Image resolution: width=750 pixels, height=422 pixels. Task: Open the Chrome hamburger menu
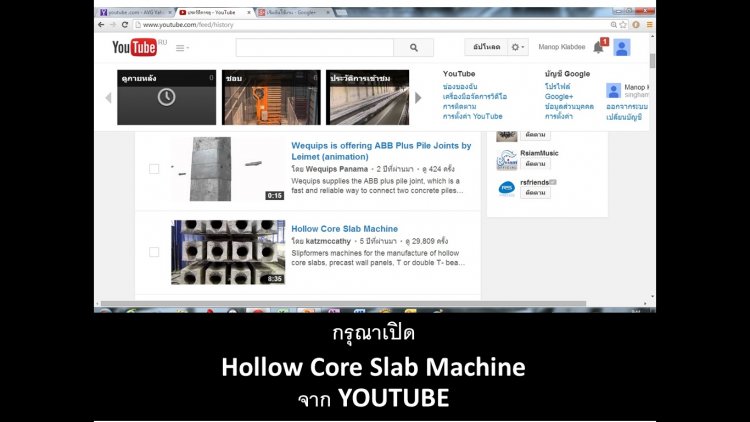[x=649, y=25]
